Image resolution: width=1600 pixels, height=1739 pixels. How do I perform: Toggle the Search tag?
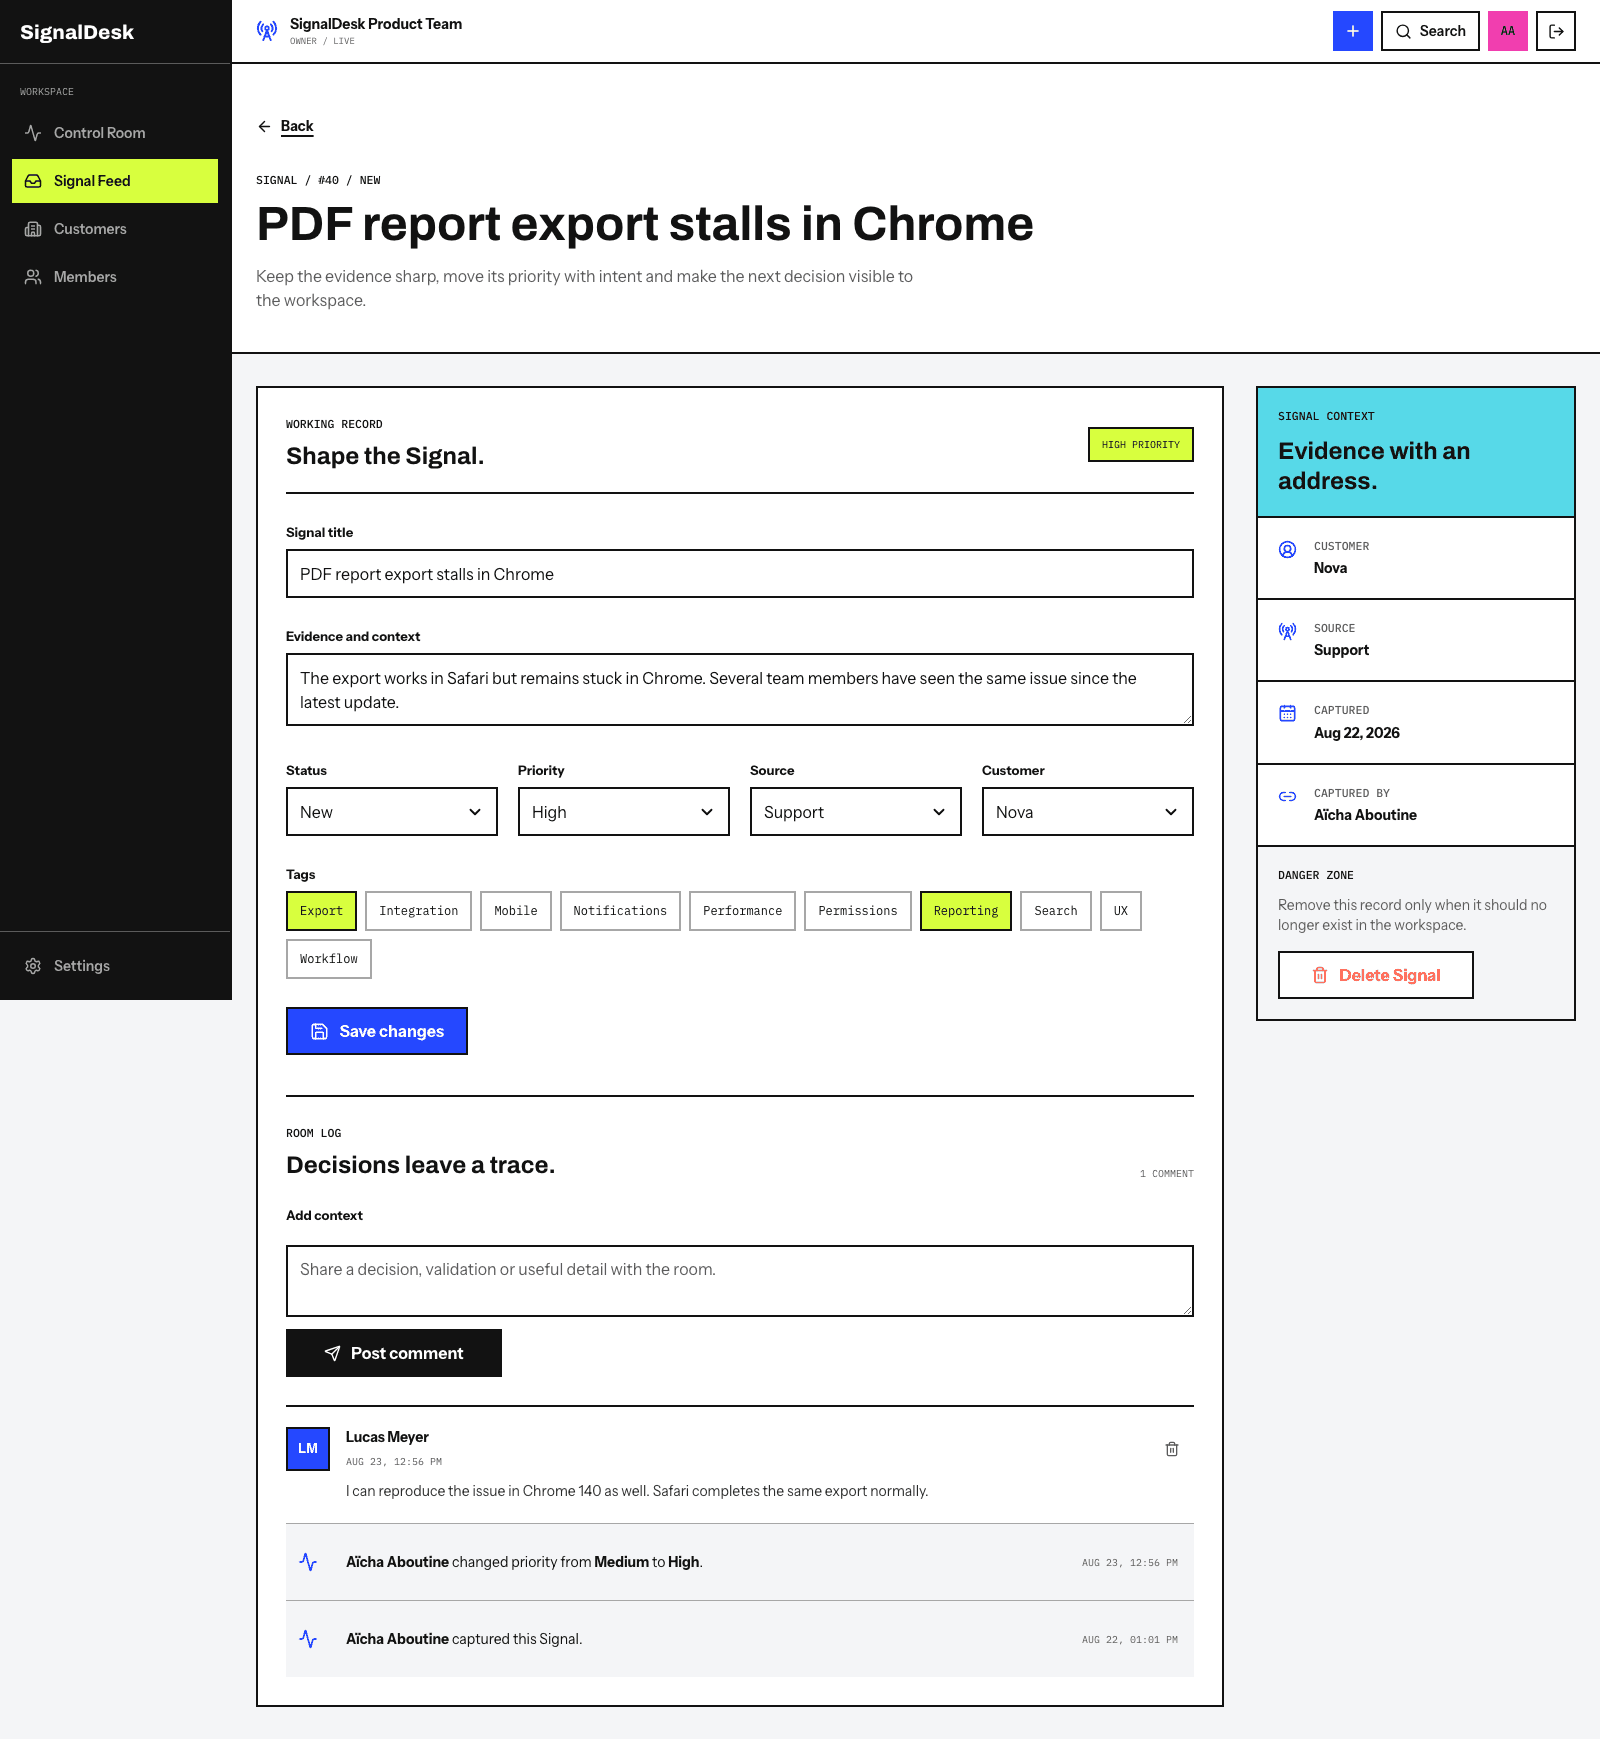tap(1056, 911)
